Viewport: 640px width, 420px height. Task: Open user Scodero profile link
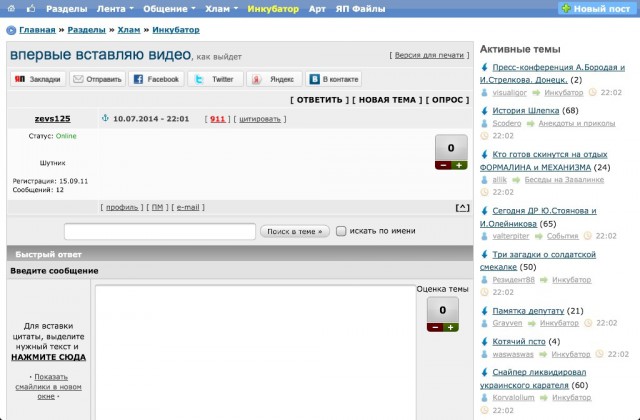507,123
